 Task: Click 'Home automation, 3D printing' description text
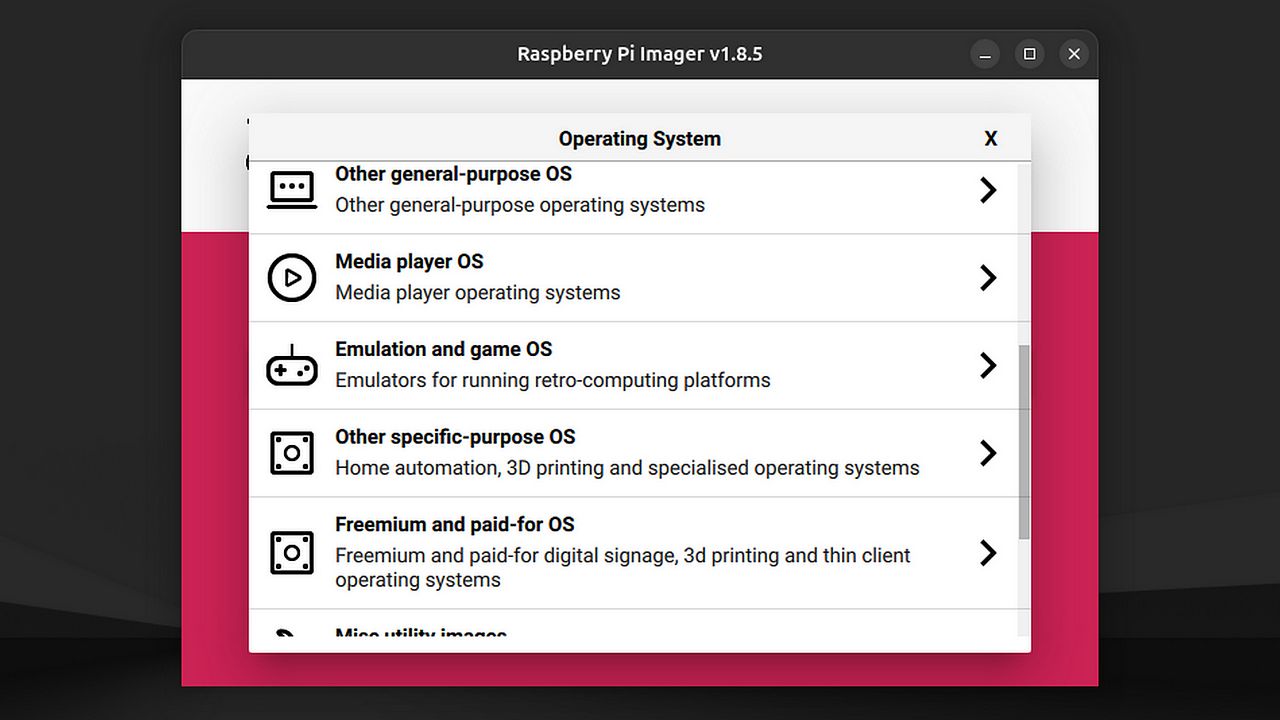(627, 468)
